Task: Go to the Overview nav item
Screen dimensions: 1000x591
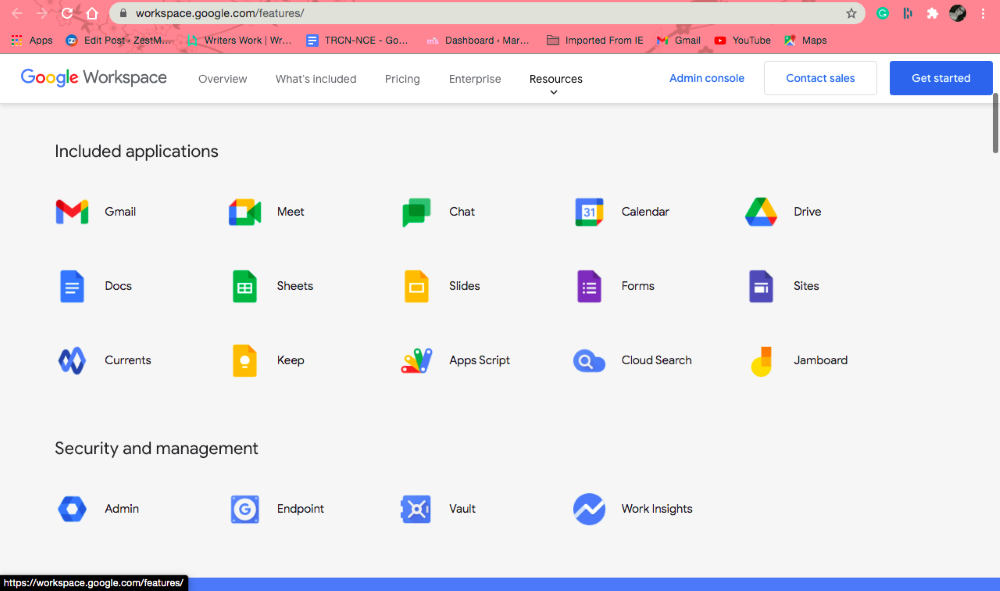Action: pos(223,79)
